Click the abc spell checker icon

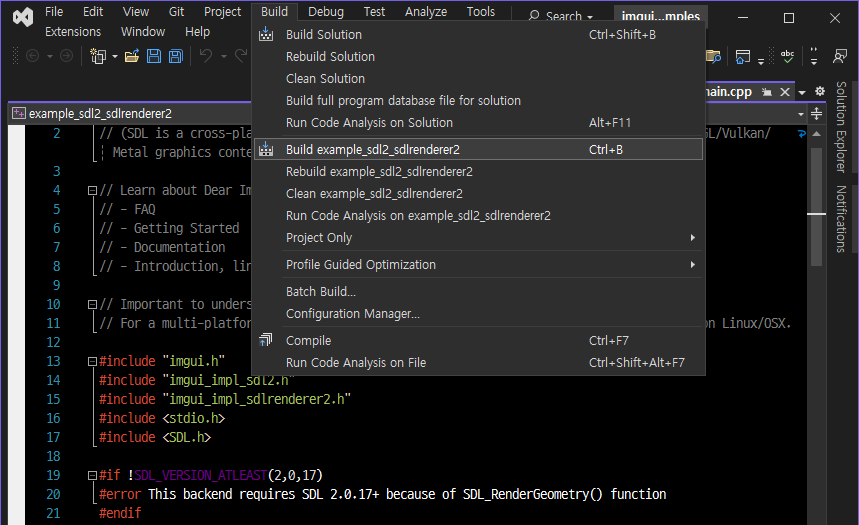coord(787,56)
